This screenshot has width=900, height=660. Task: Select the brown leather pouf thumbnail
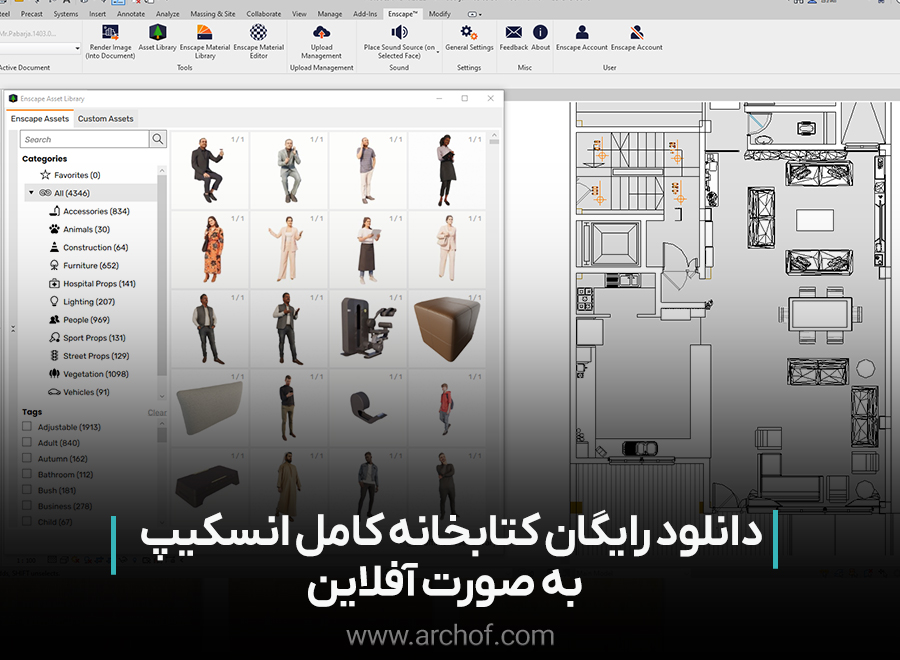[447, 328]
